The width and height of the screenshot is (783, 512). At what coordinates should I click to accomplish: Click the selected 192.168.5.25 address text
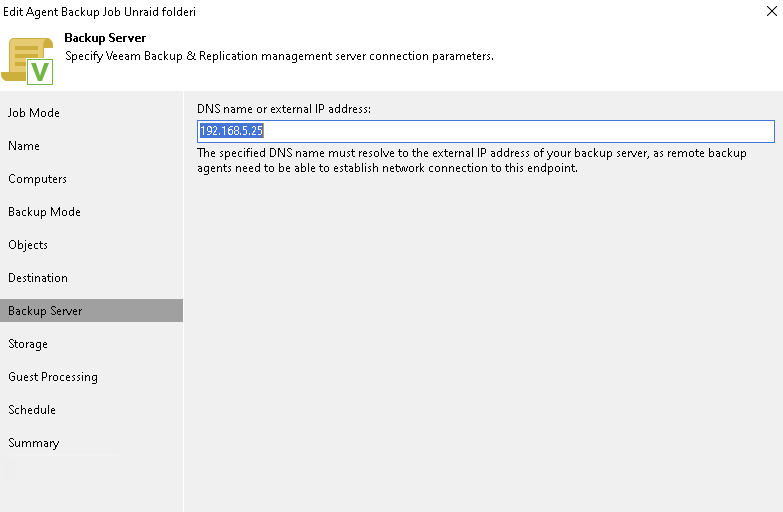[231, 131]
